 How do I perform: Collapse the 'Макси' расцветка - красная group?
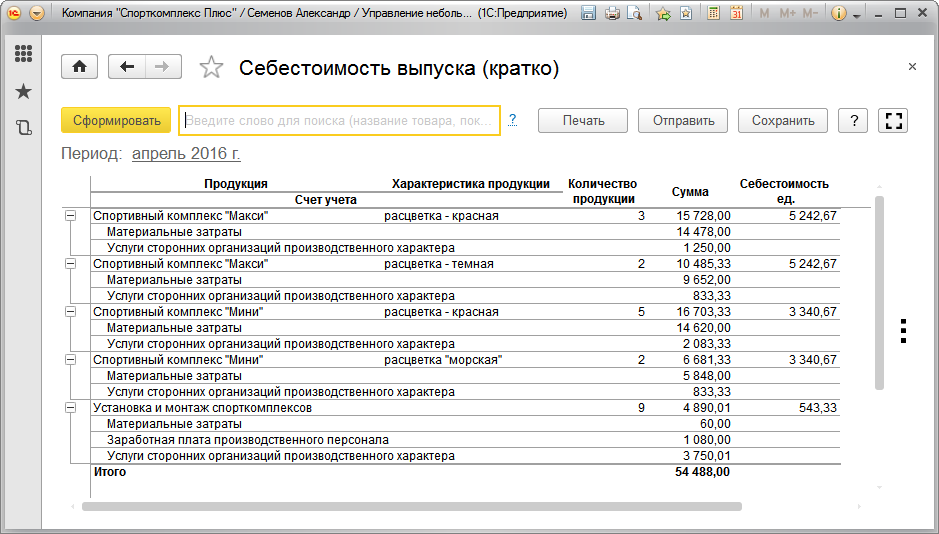[x=70, y=216]
